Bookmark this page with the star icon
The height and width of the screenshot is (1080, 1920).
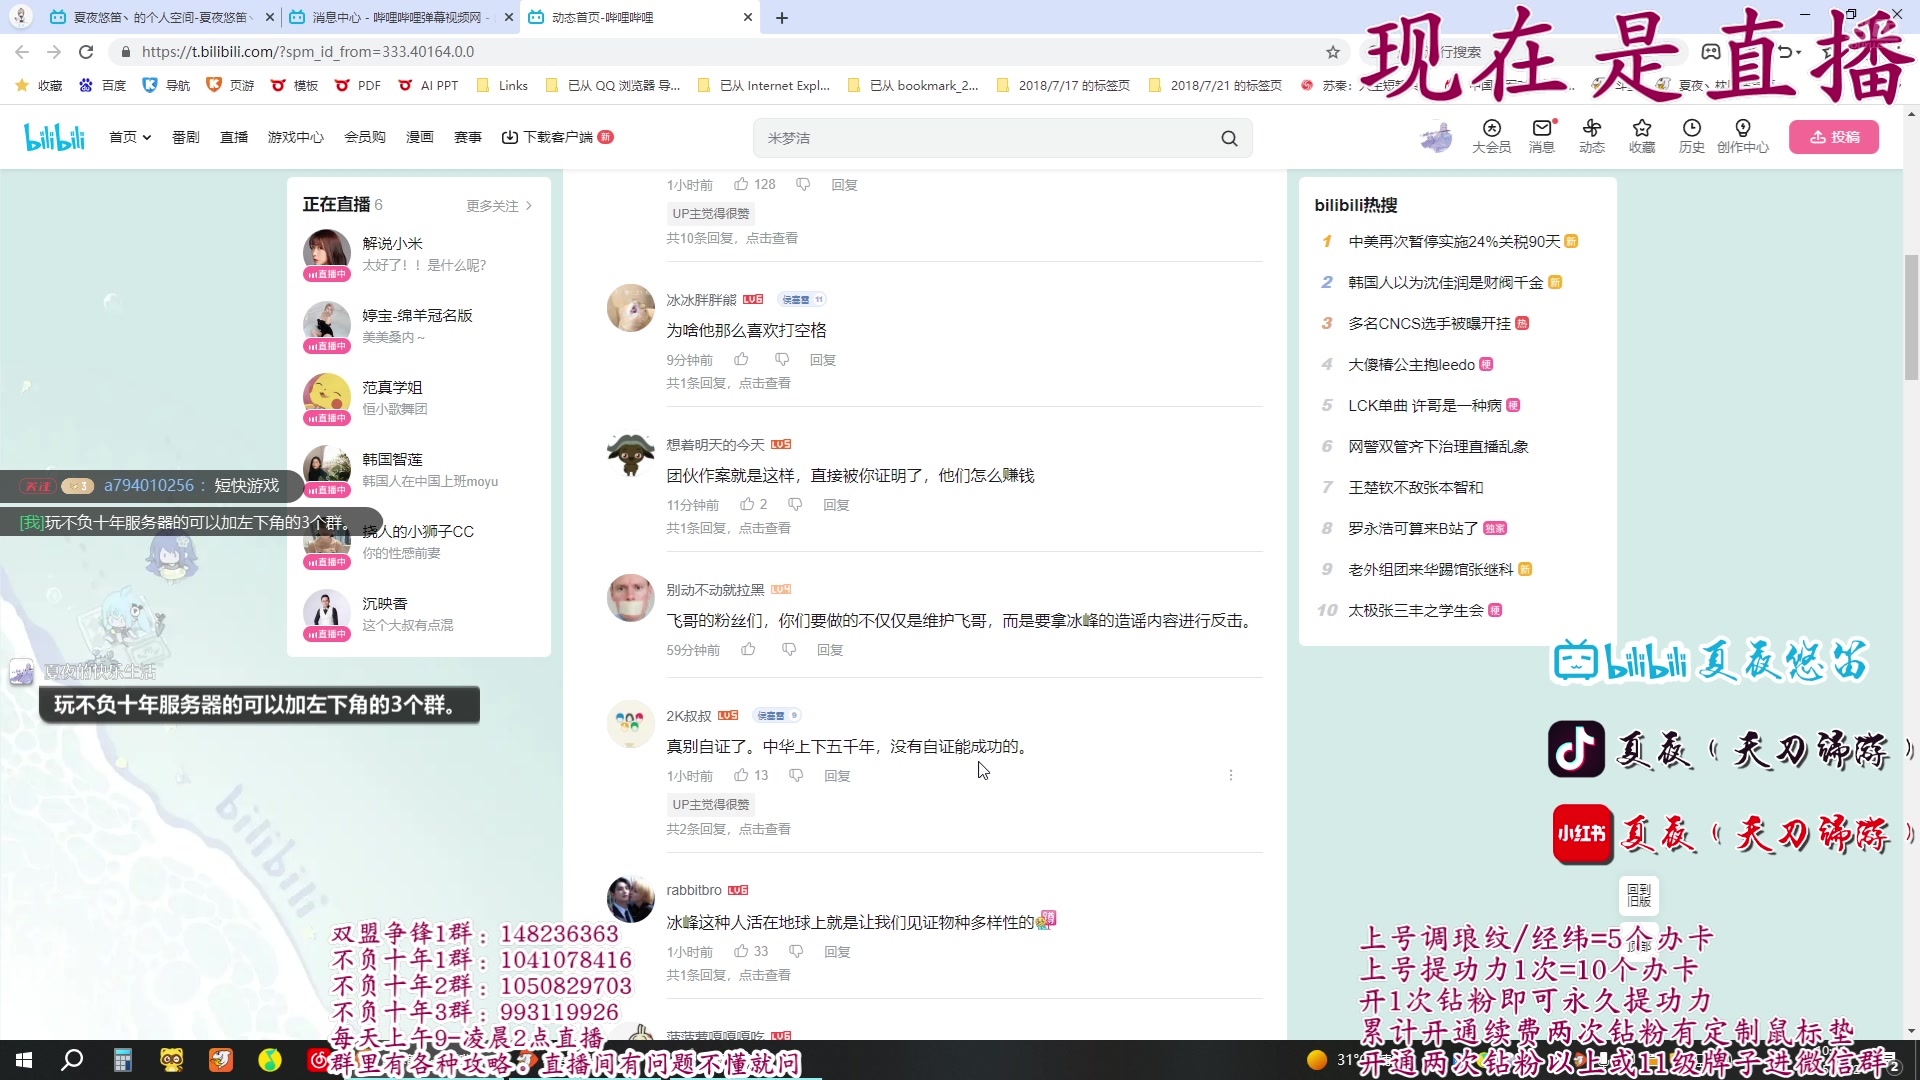1333,52
